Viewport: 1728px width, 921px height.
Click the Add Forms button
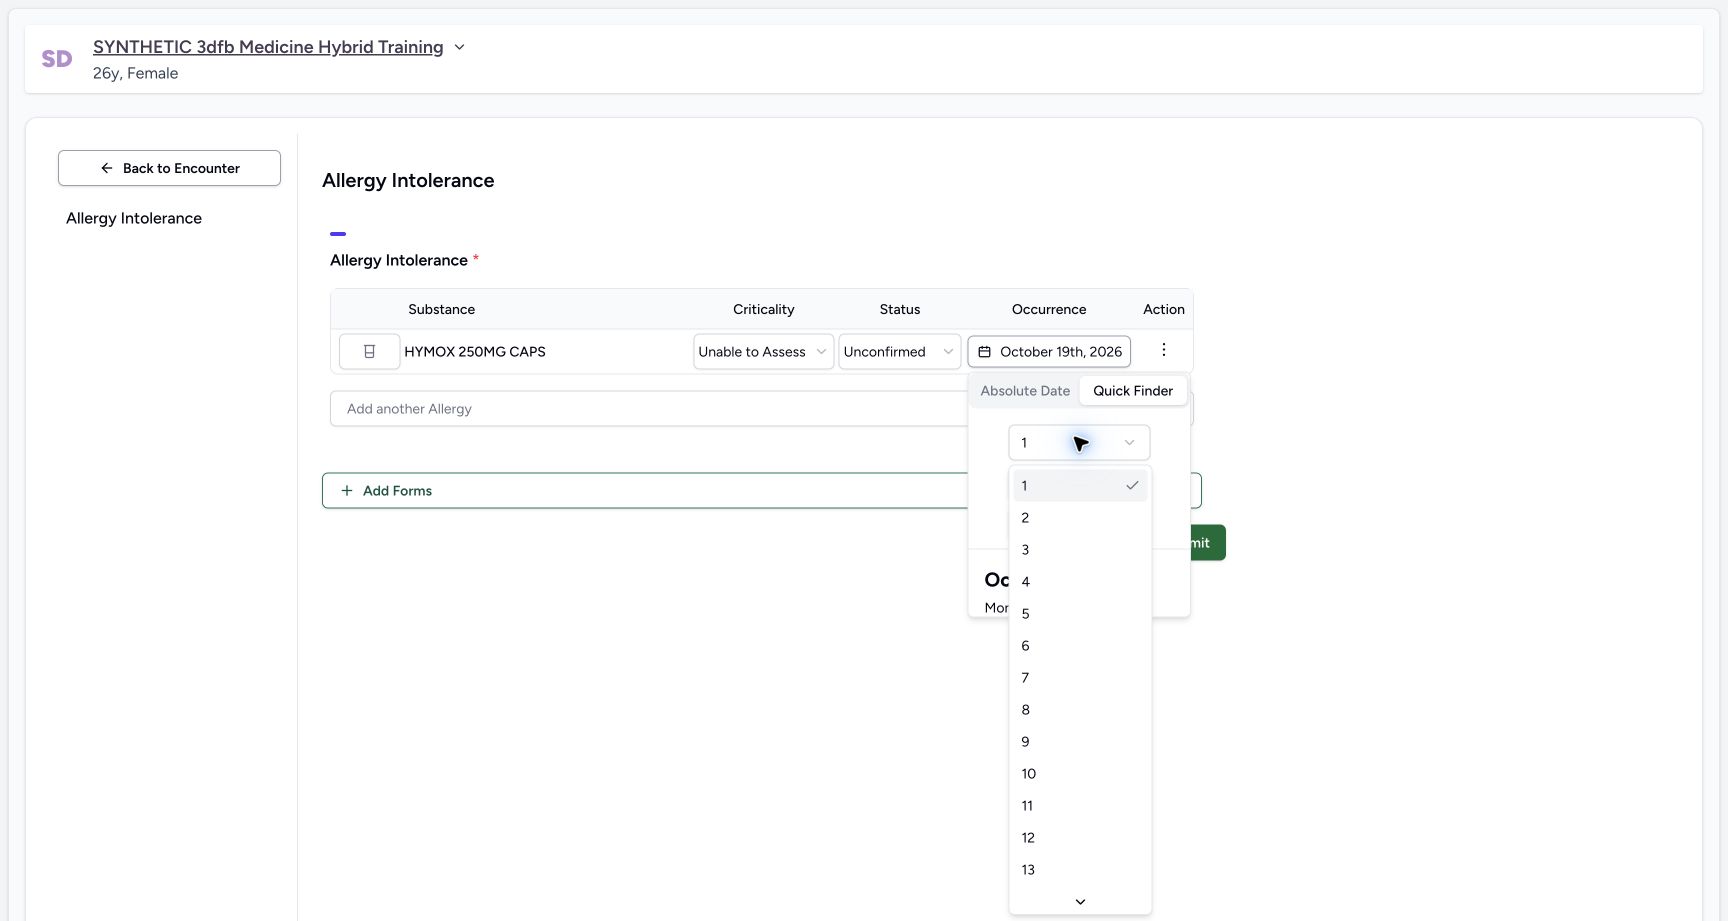(x=644, y=491)
